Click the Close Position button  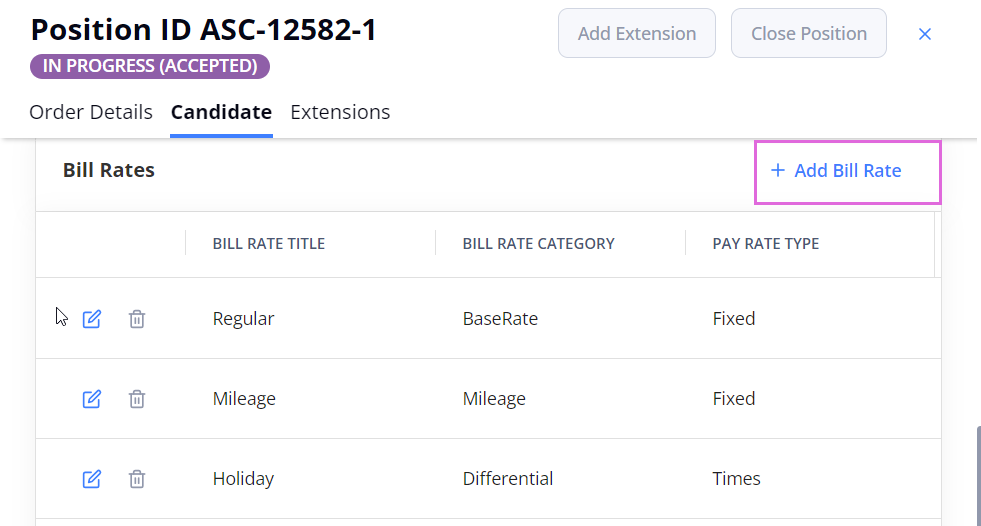pyautogui.click(x=809, y=33)
